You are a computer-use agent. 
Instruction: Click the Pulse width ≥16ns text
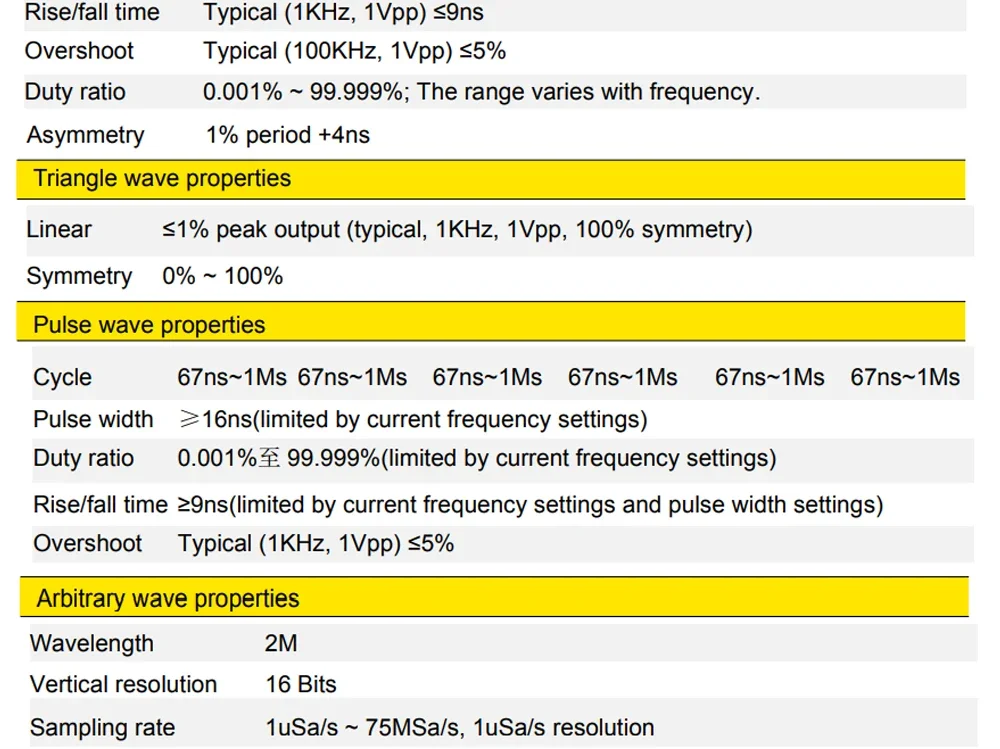(413, 420)
